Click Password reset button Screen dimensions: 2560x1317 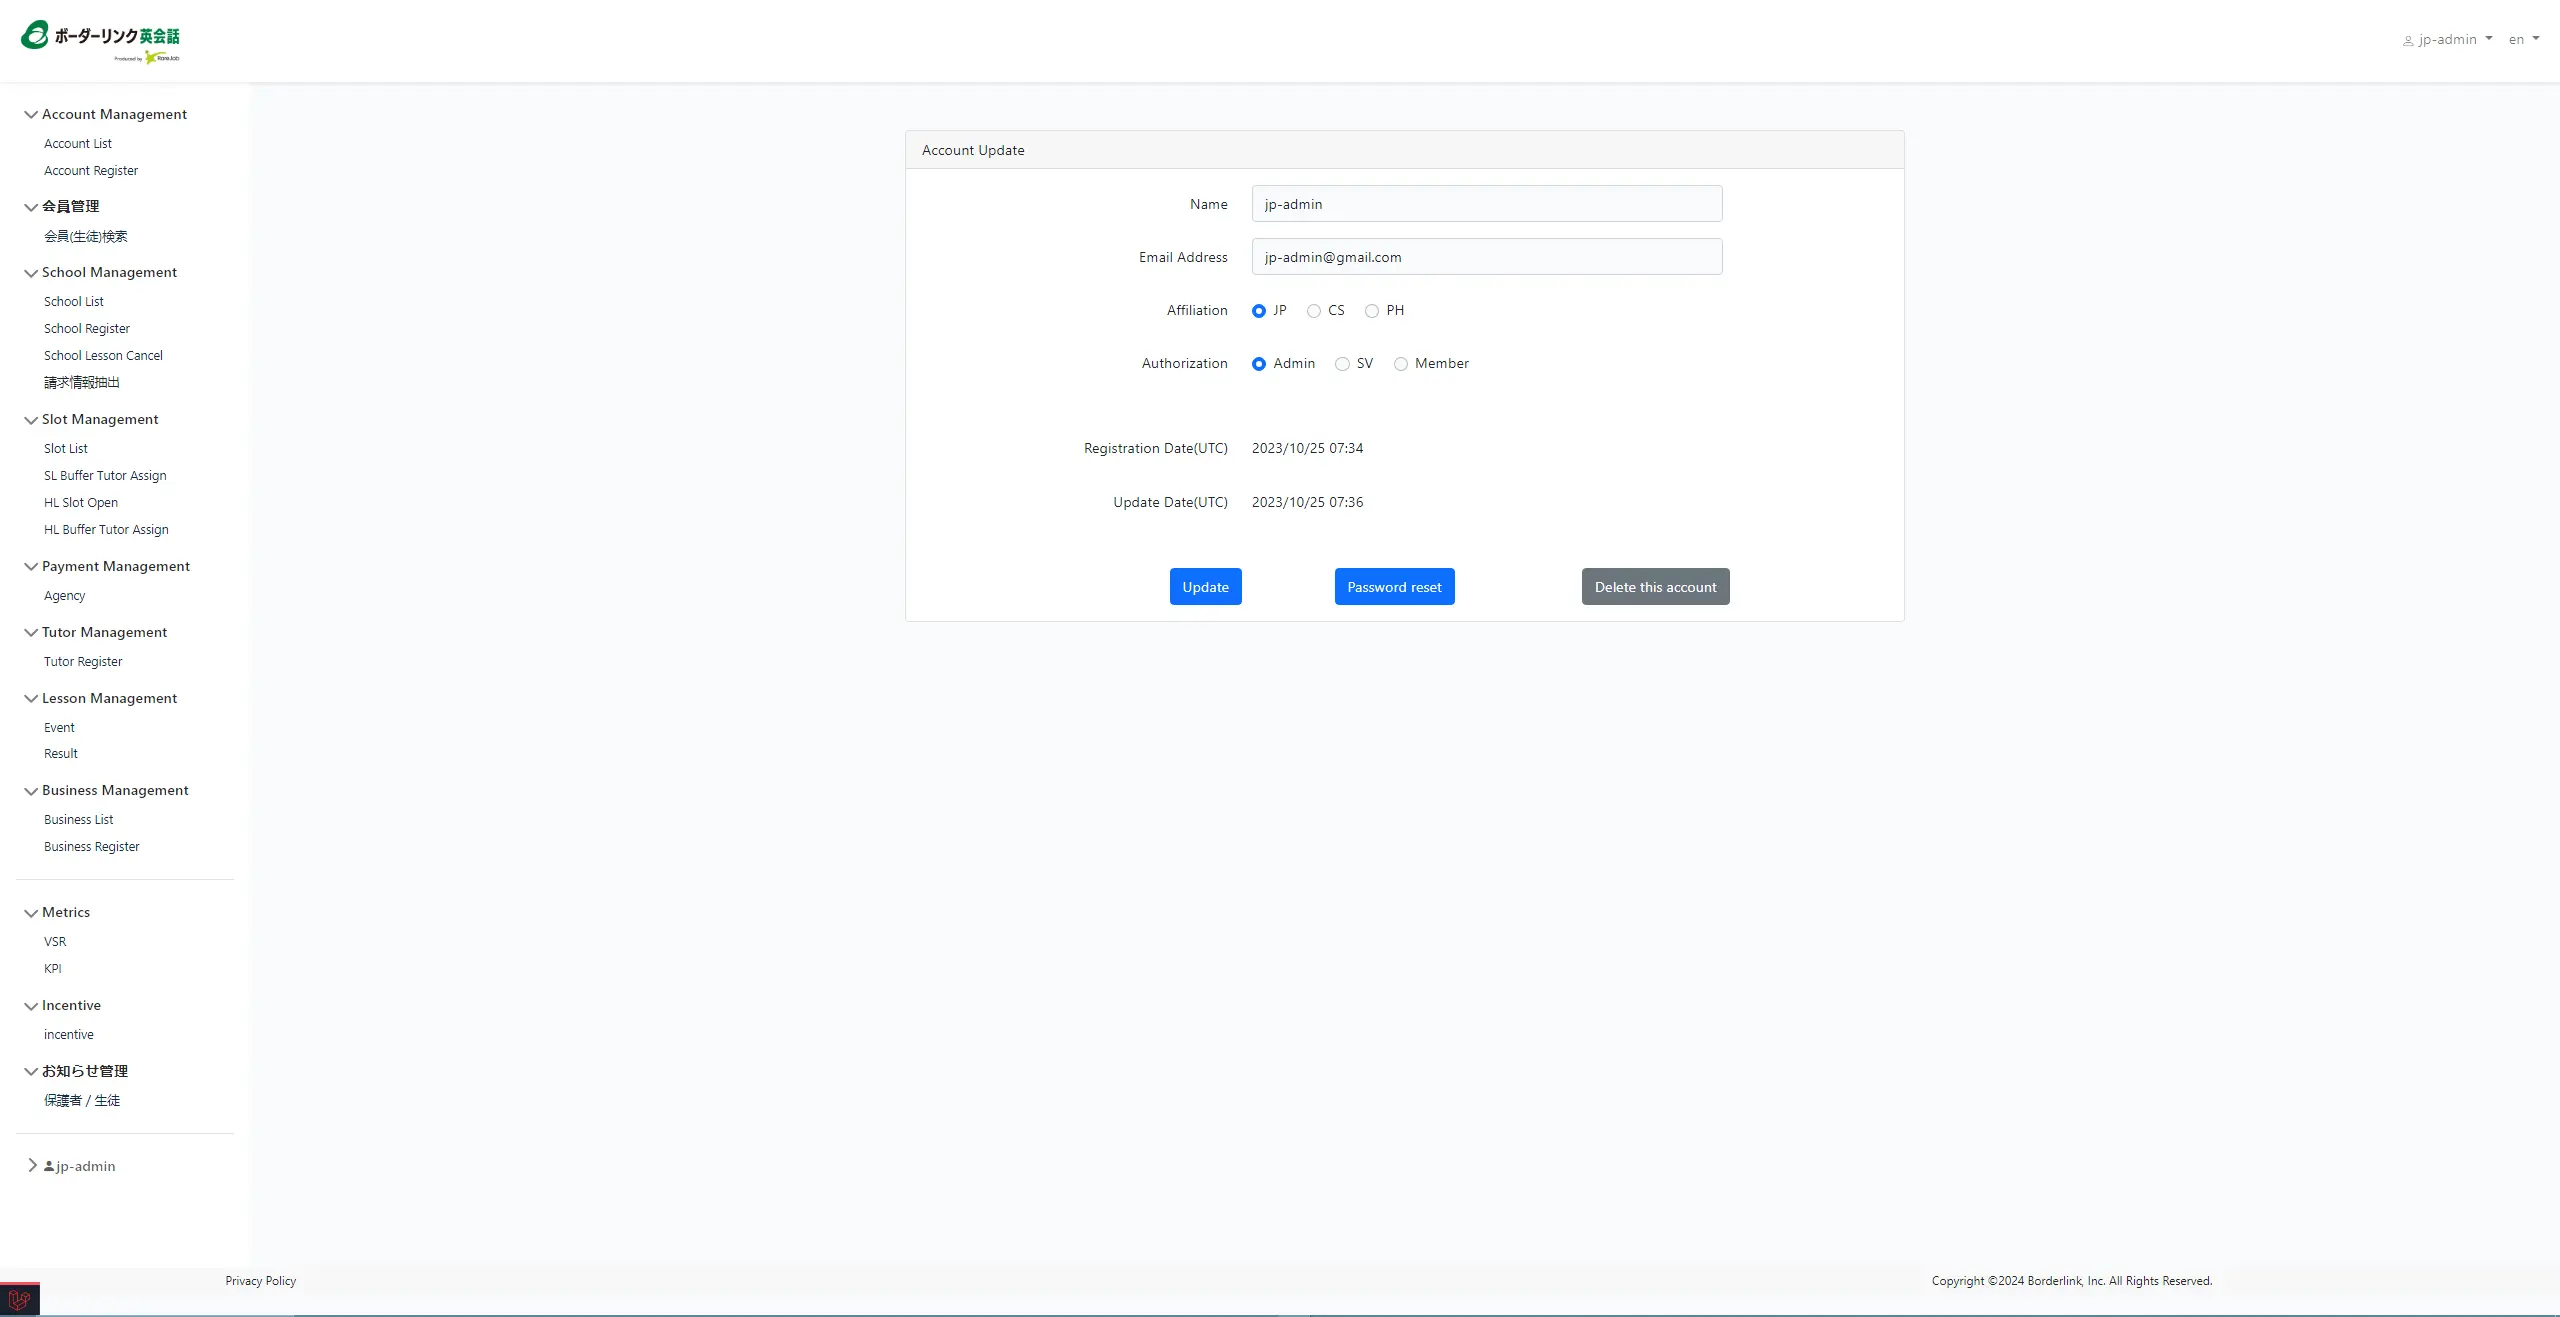pyautogui.click(x=1394, y=587)
